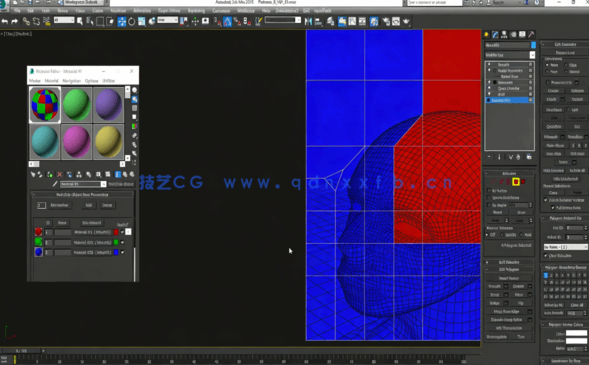This screenshot has height=365, width=589.
Task: Open the Select by Name dialog
Action: pyautogui.click(x=90, y=21)
